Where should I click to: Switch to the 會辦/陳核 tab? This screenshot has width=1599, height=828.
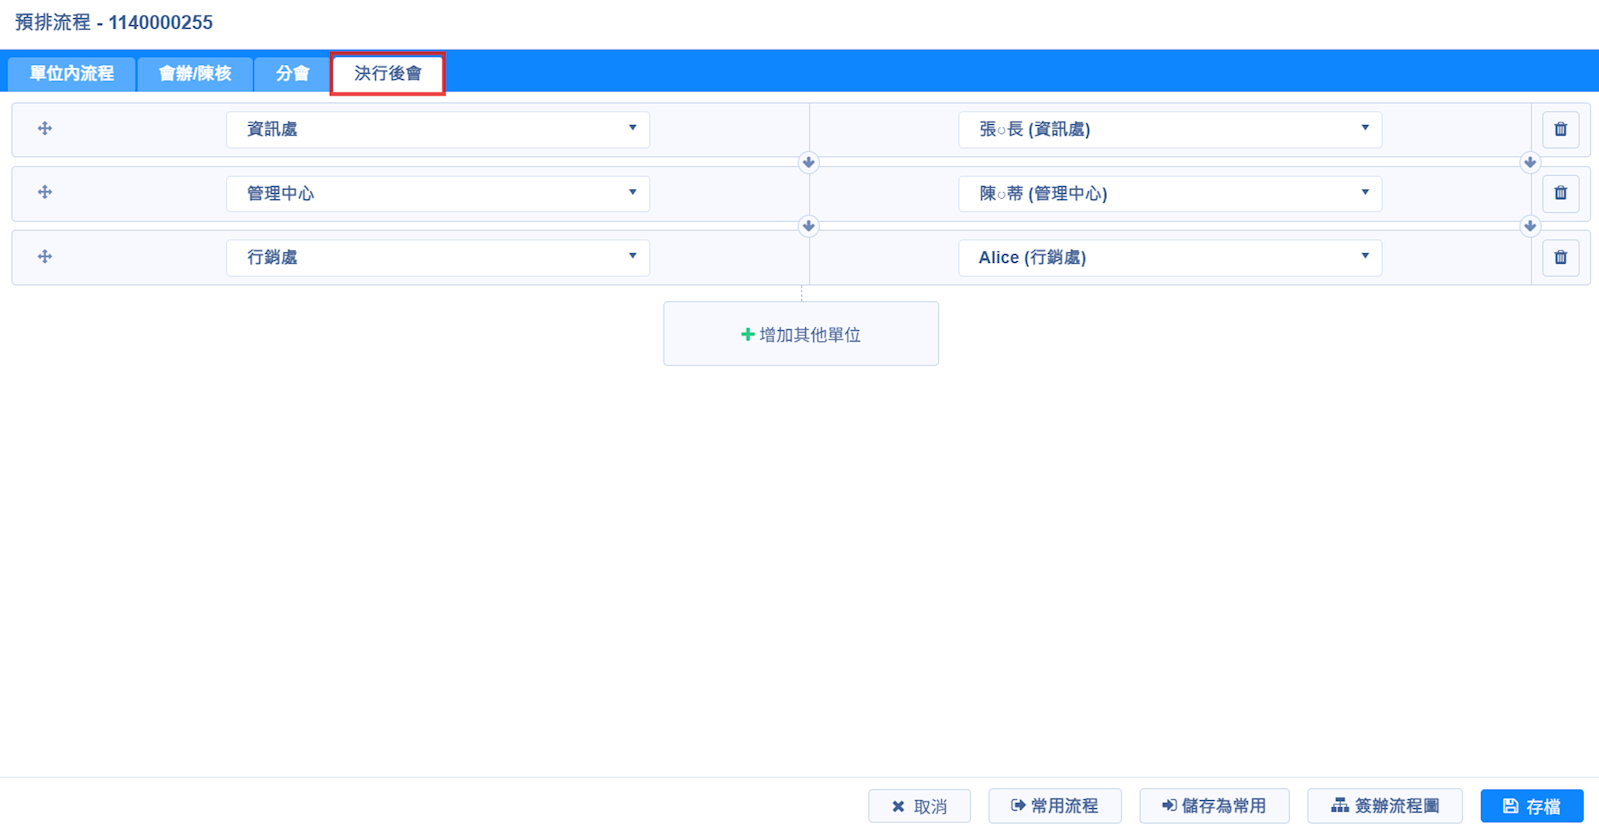pyautogui.click(x=195, y=74)
